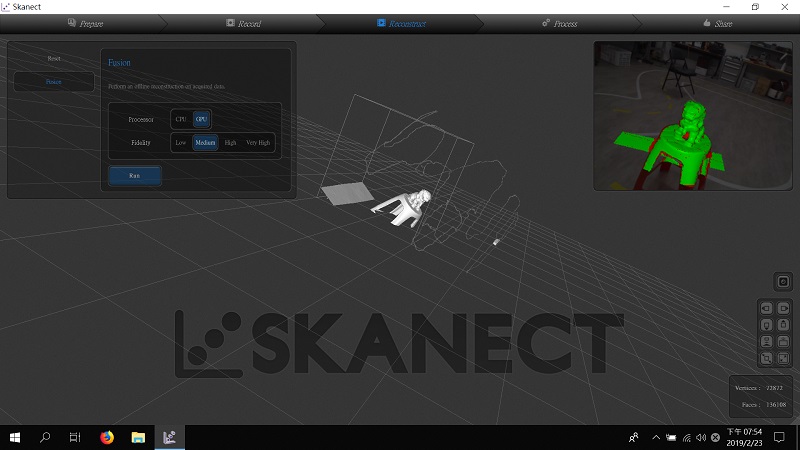The height and width of the screenshot is (450, 800).
Task: Open the Share tab
Action: point(718,23)
